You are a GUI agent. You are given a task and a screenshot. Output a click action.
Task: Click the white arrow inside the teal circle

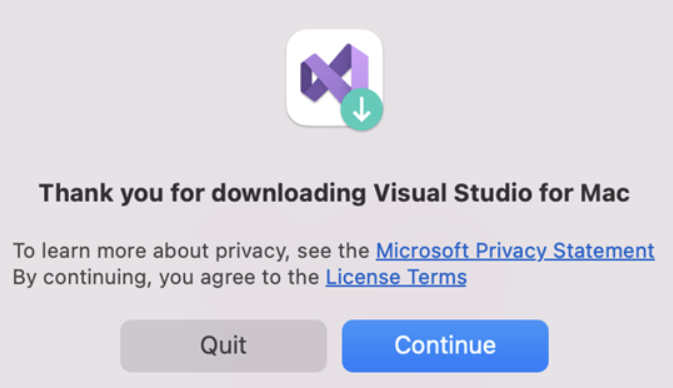(x=361, y=110)
